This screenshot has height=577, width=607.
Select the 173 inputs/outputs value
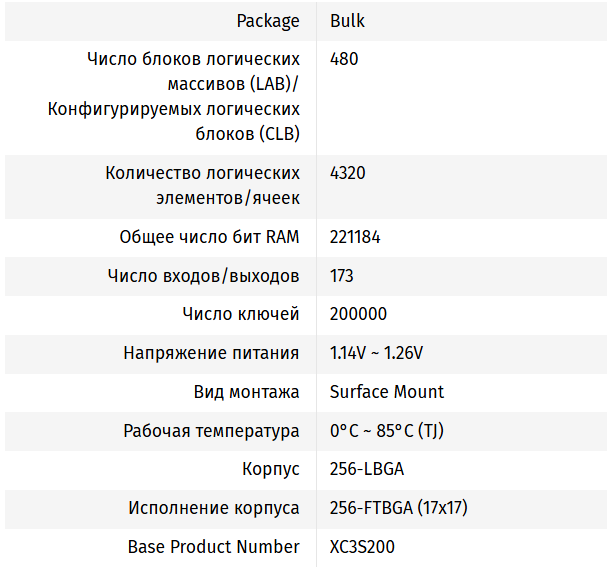[342, 276]
